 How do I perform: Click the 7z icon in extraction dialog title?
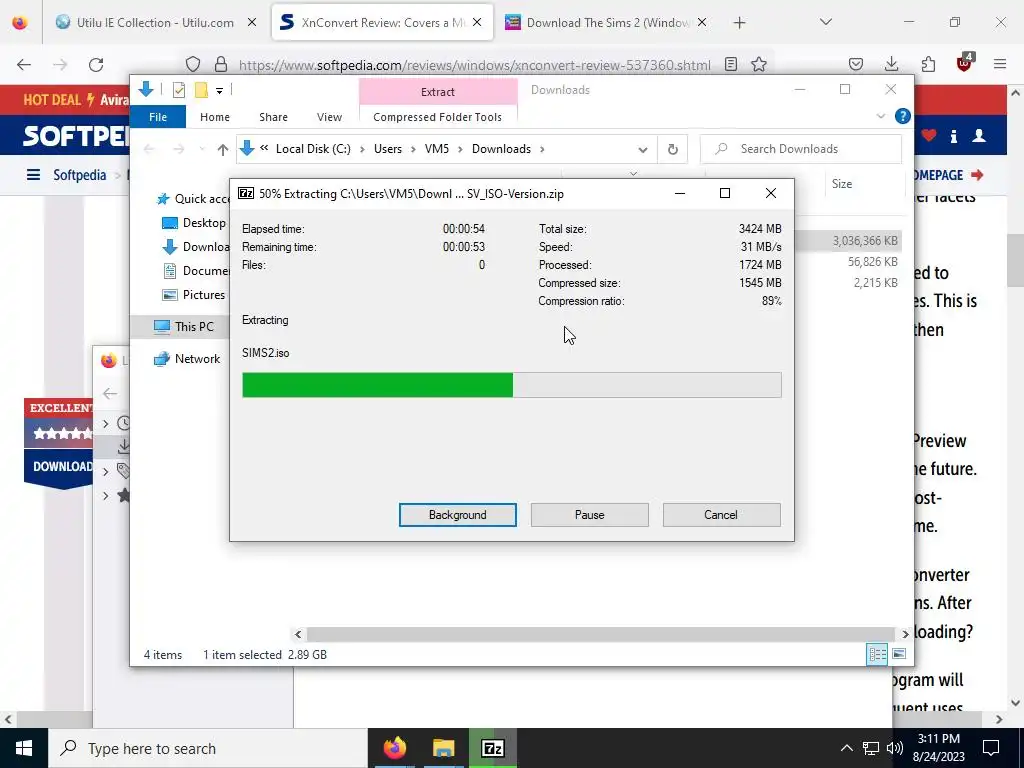pos(246,193)
